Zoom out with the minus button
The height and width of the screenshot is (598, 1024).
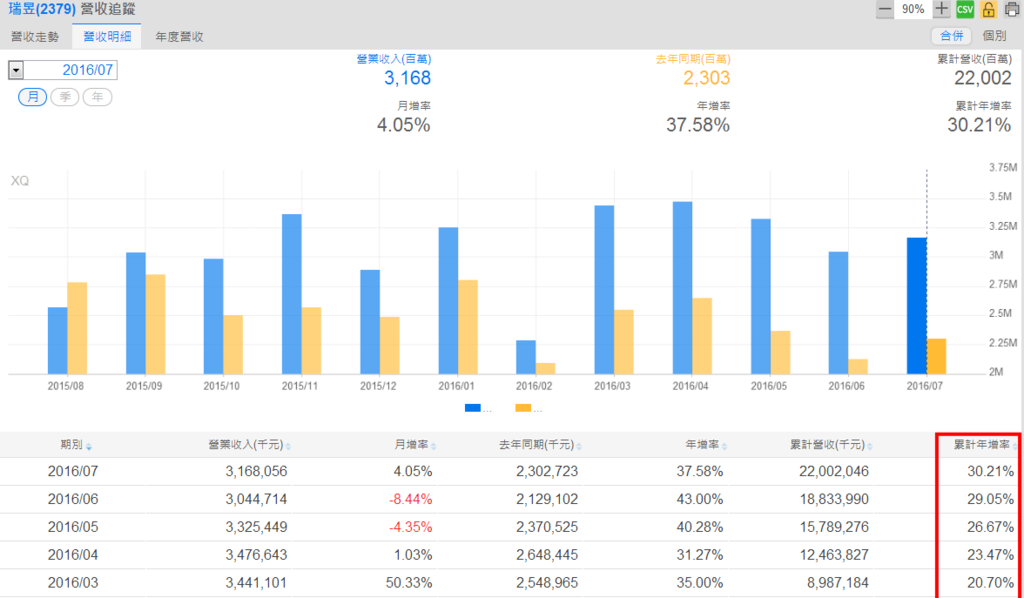click(884, 9)
